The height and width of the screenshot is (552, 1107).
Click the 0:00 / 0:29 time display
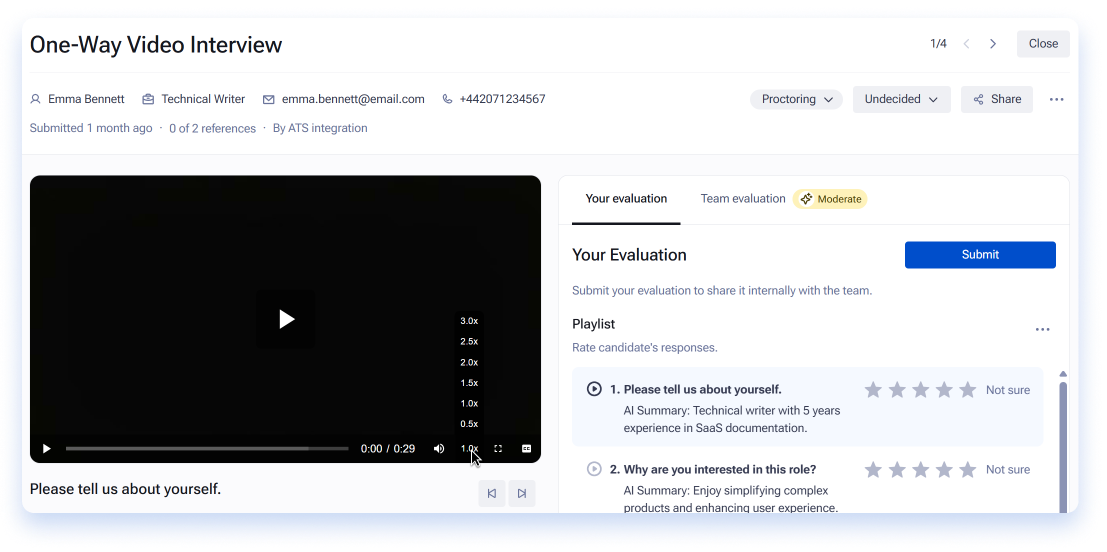click(388, 448)
